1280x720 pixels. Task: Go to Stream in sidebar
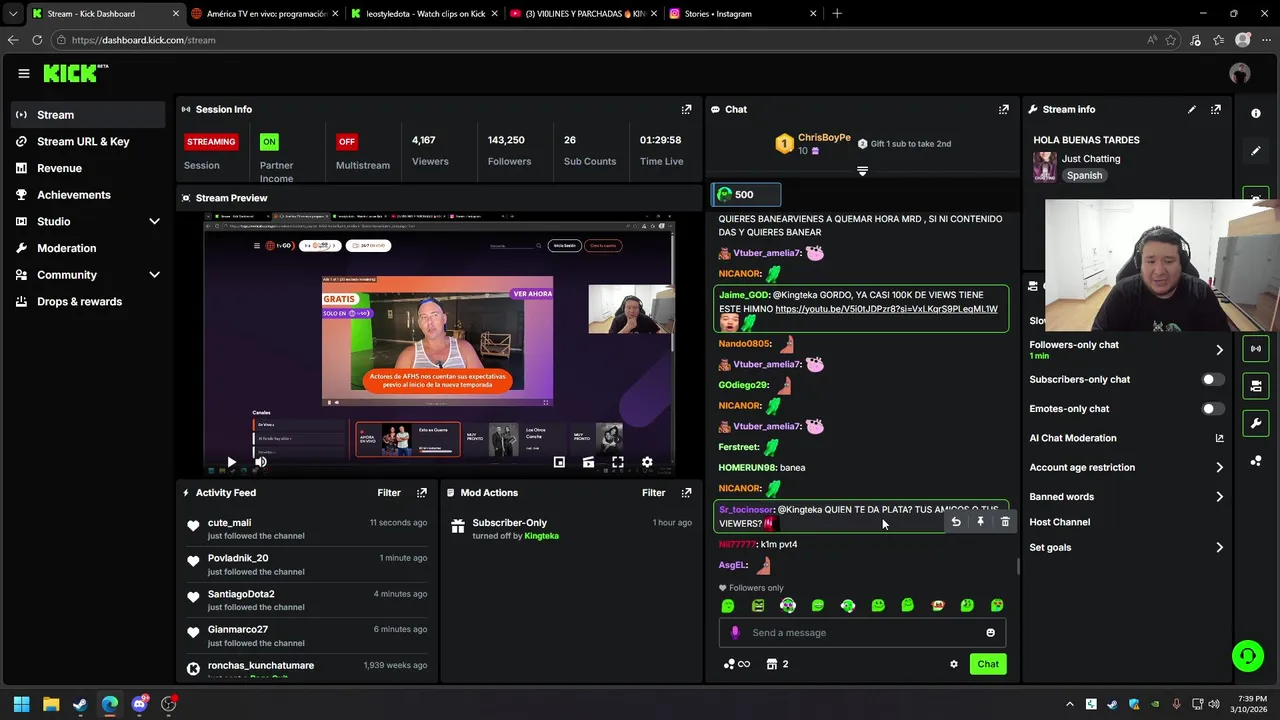(x=89, y=115)
